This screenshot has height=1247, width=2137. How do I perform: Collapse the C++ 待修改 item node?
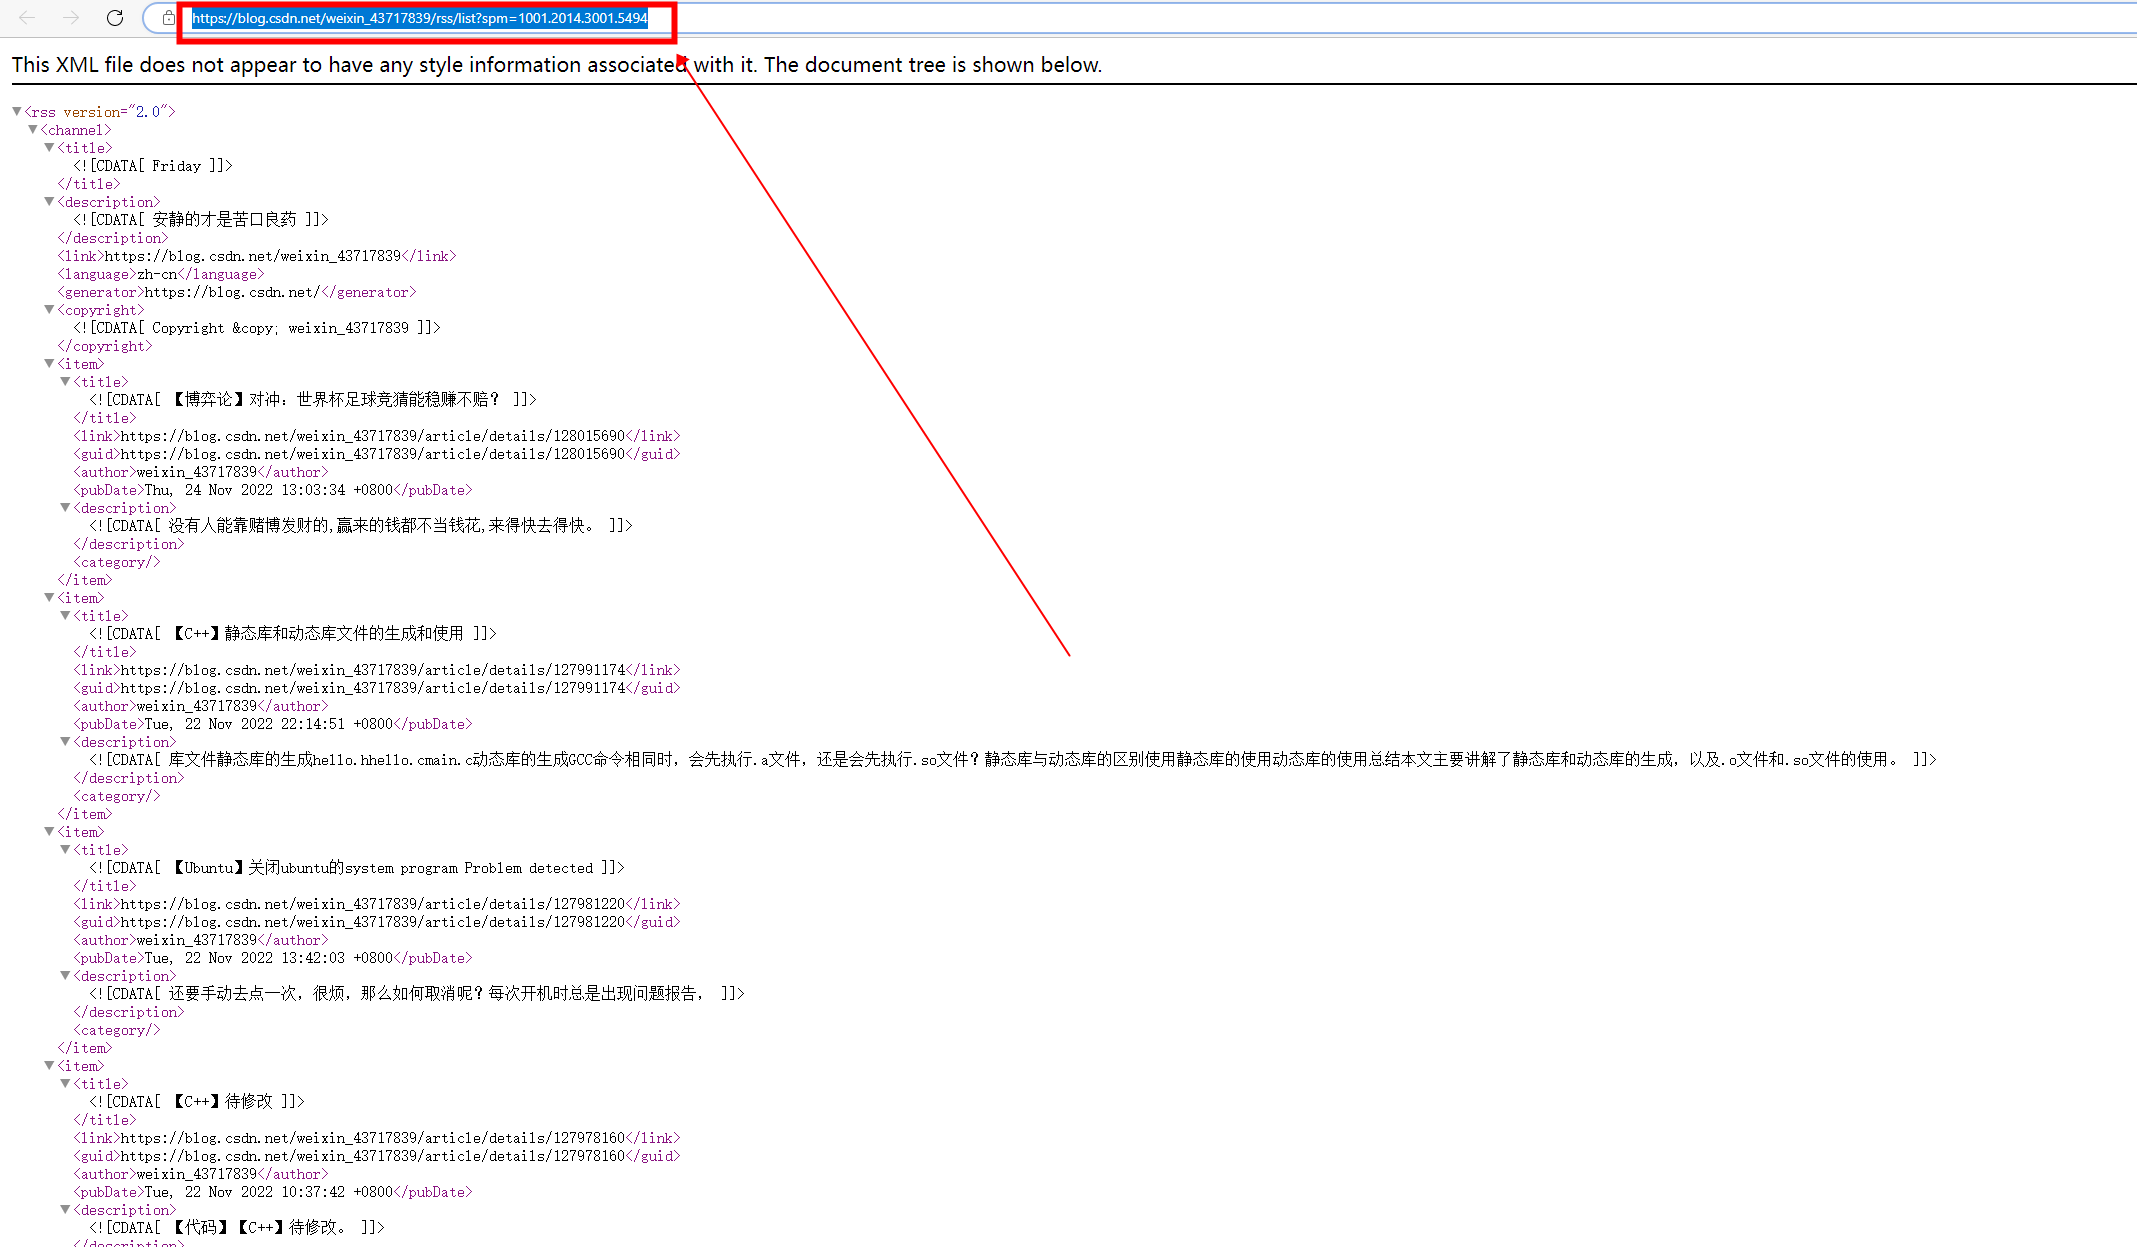49,1065
